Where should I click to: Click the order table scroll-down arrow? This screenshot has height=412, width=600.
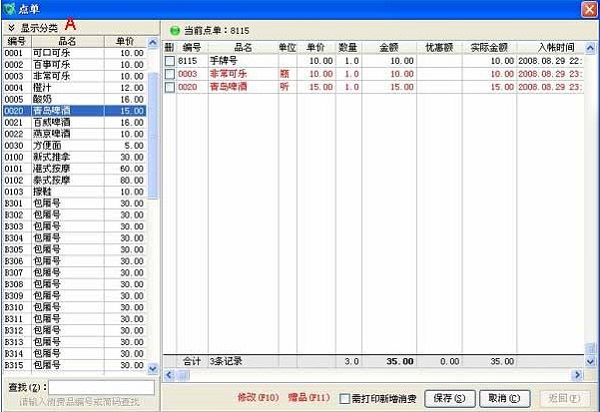click(590, 361)
